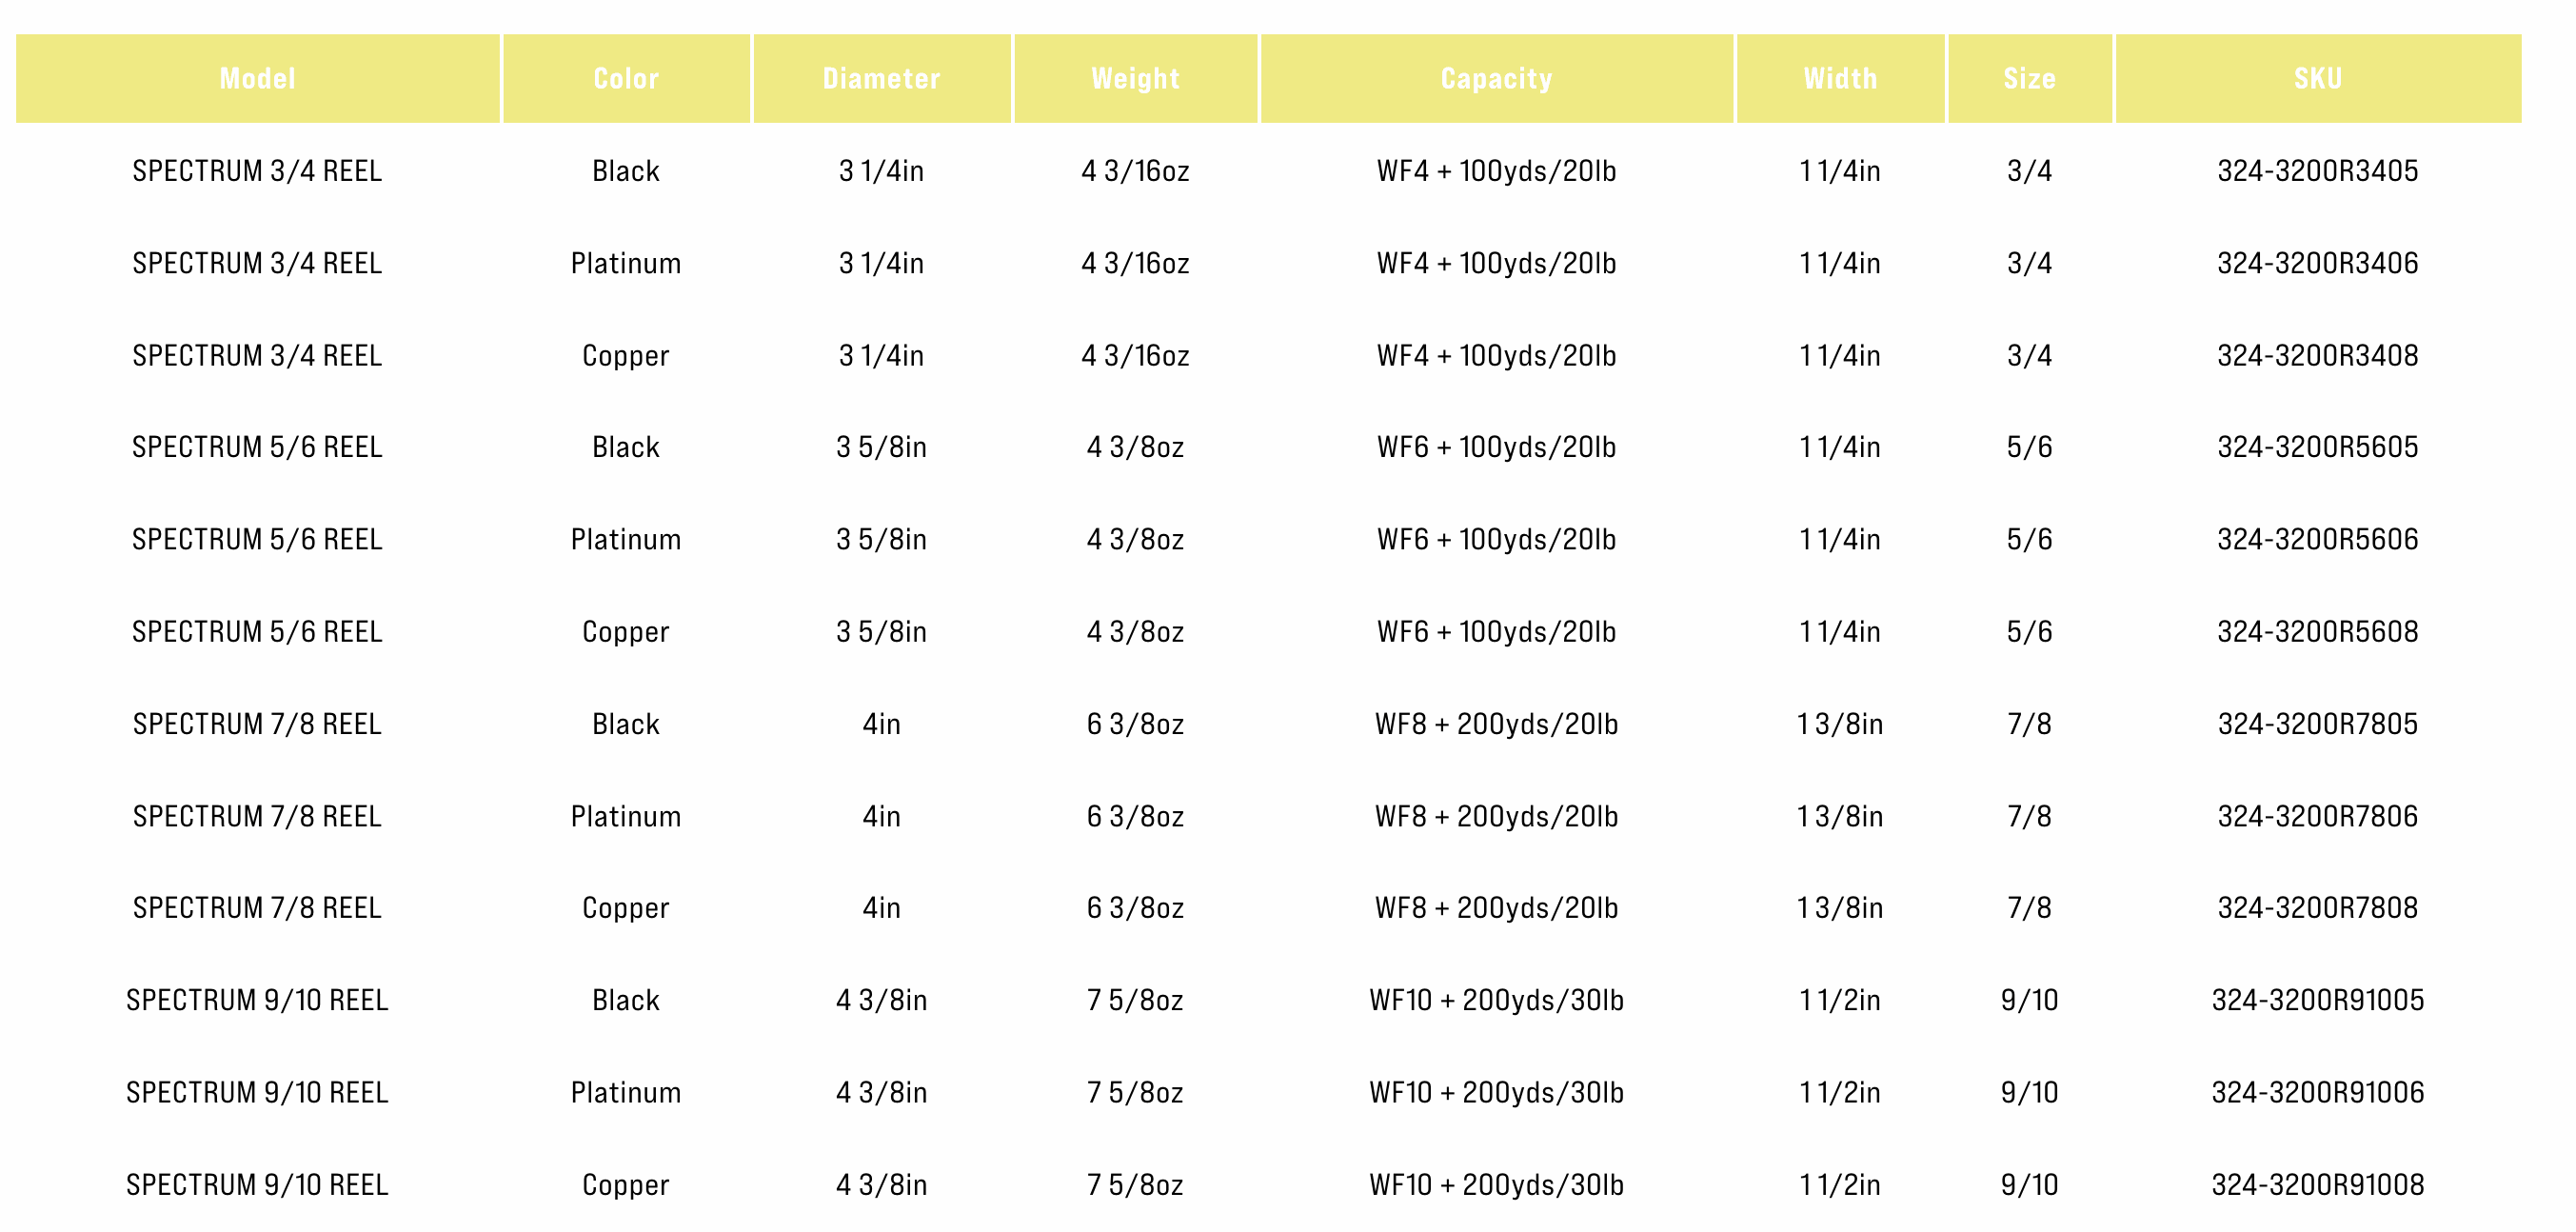Select SKU 324-3200R91005 cell

pyautogui.click(x=2317, y=1000)
